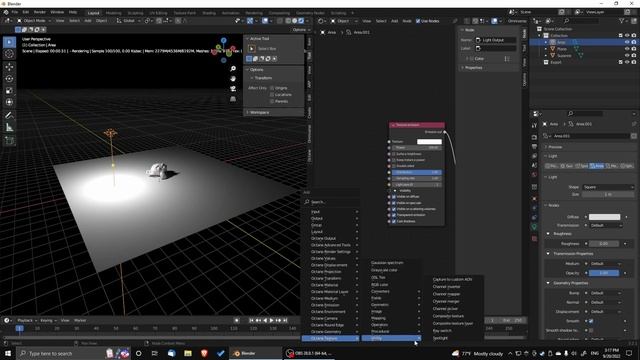Expand the Preview panel in properties

[555, 147]
